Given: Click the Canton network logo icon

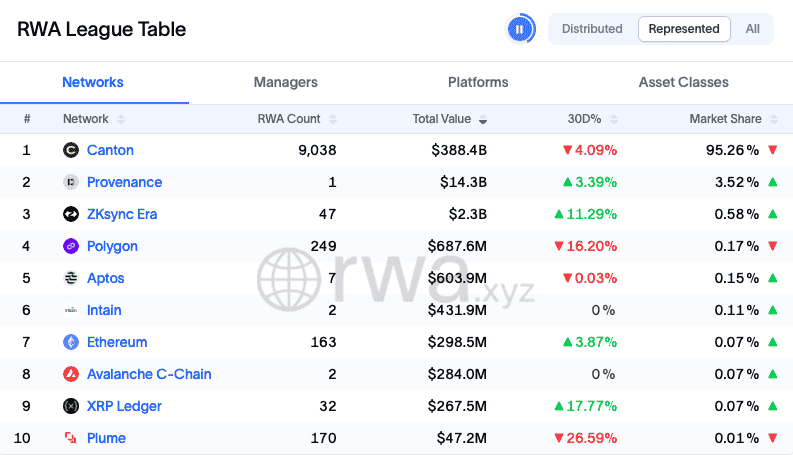Looking at the screenshot, I should 71,150.
